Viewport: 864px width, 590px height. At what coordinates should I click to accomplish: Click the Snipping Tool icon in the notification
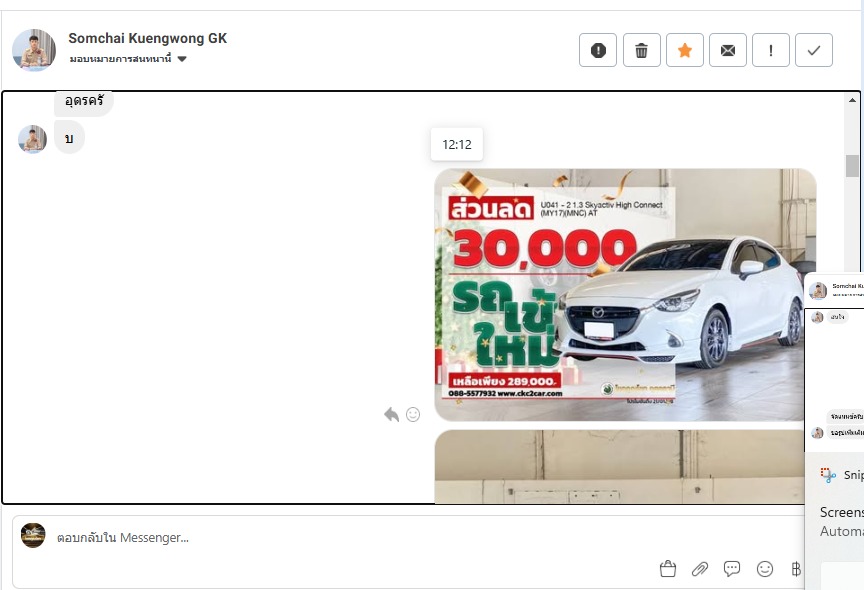[828, 475]
